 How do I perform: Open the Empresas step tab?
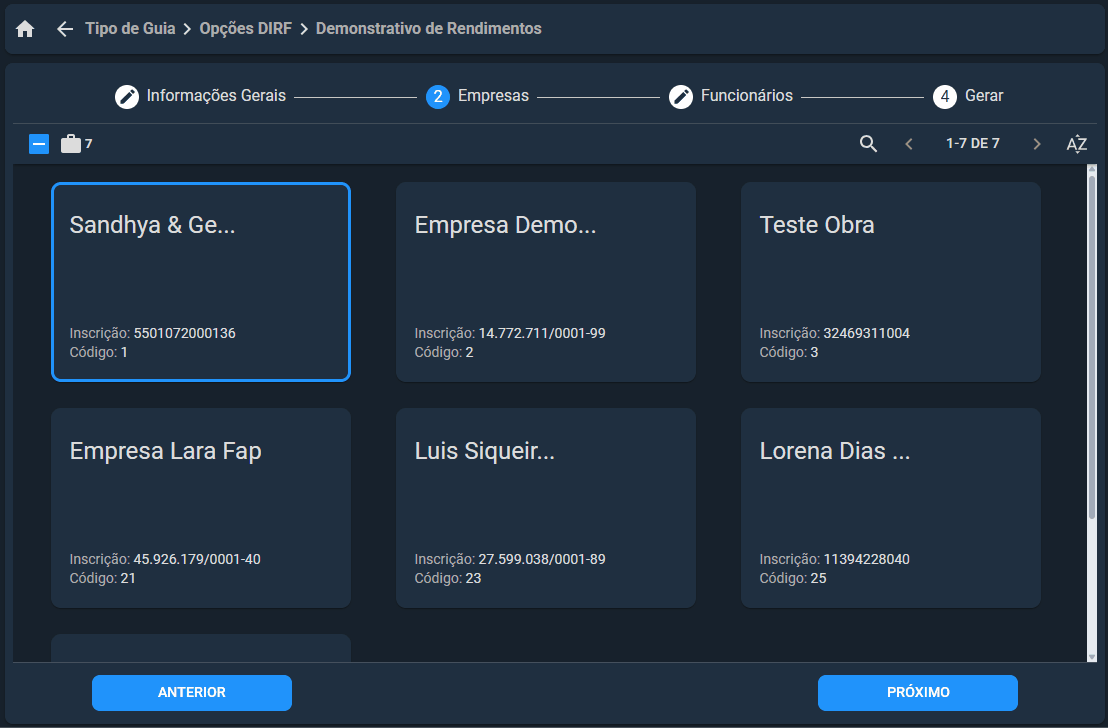pos(478,96)
